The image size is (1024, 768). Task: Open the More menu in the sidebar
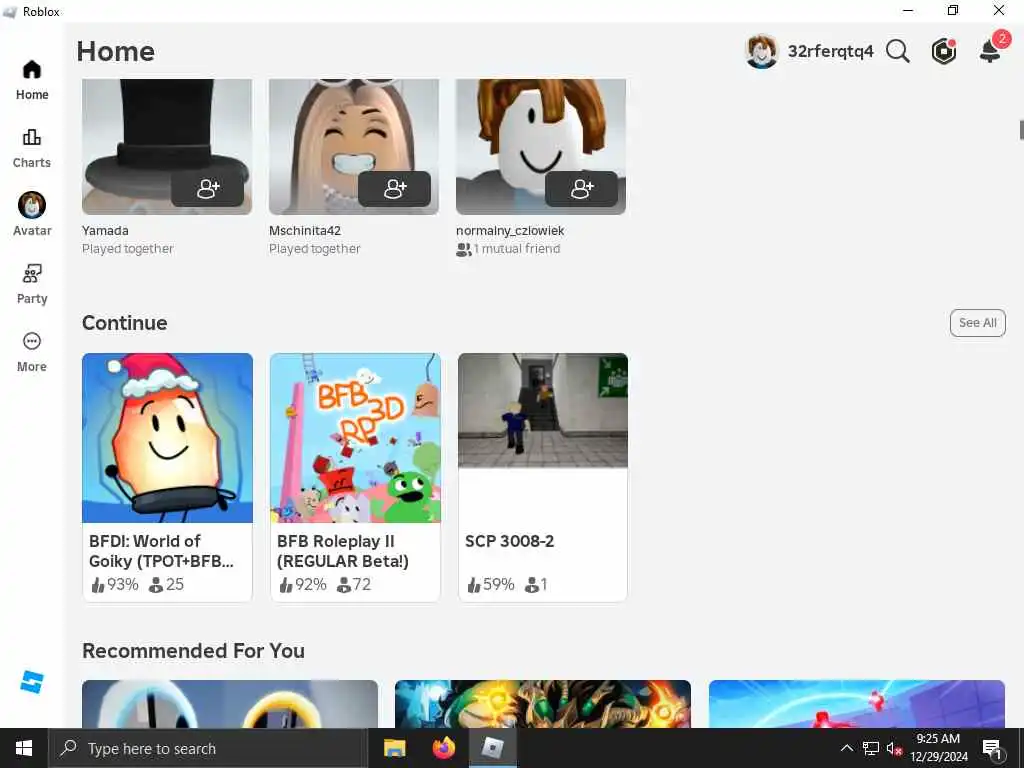32,352
